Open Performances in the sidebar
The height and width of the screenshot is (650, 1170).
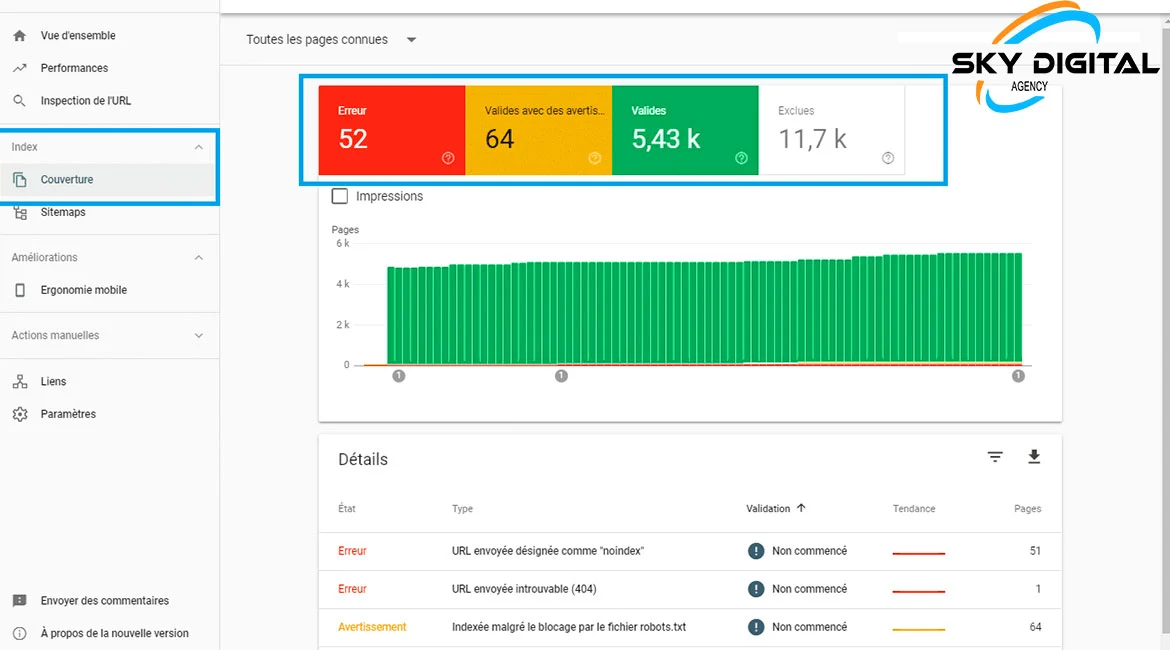click(x=74, y=68)
